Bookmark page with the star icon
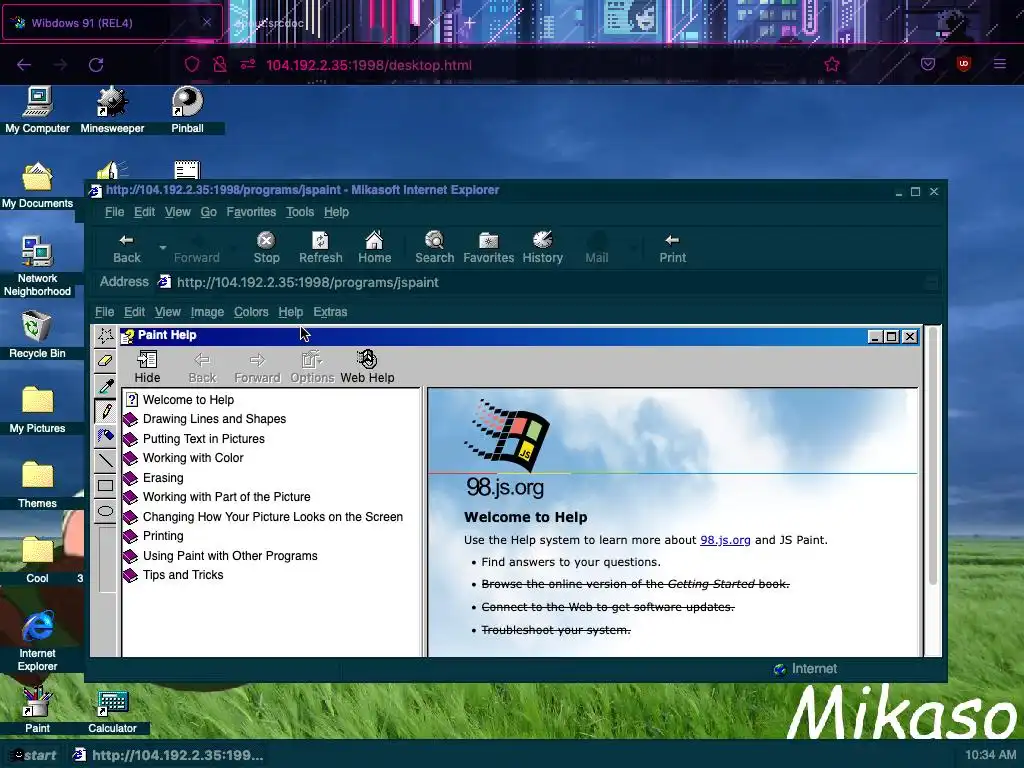 tap(831, 65)
